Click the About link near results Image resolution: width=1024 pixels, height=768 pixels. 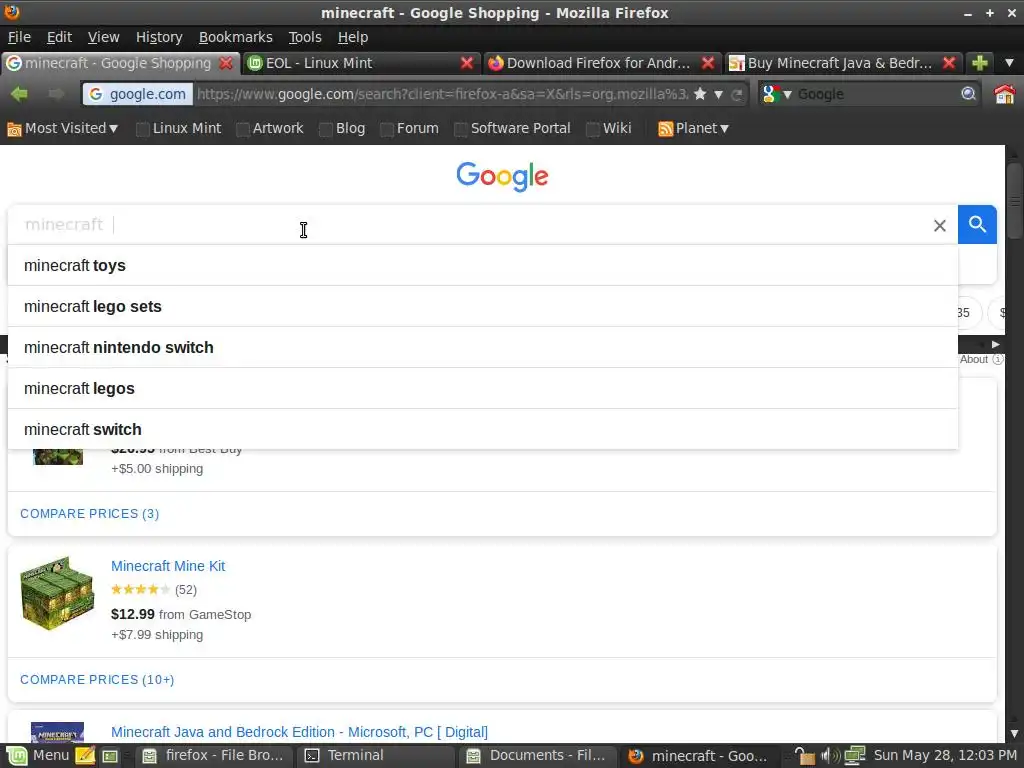(981, 359)
